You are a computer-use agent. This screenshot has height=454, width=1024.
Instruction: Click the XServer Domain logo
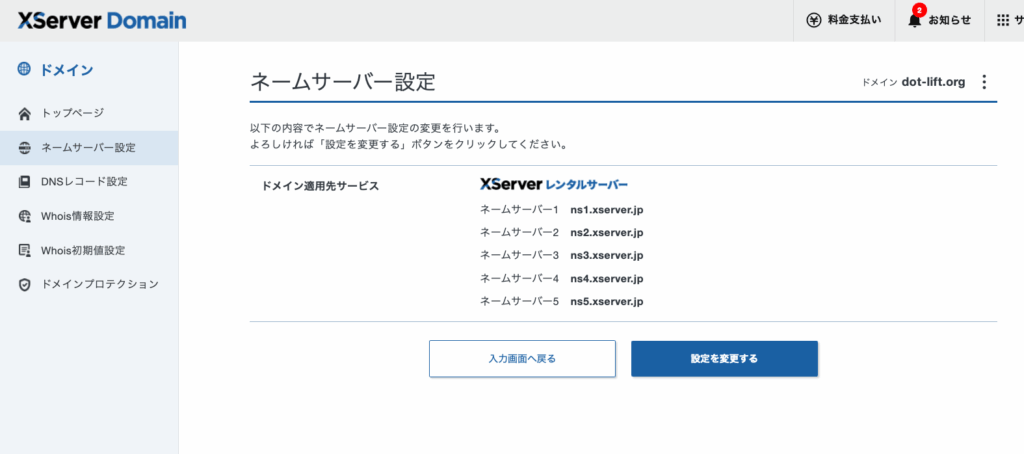click(x=101, y=20)
